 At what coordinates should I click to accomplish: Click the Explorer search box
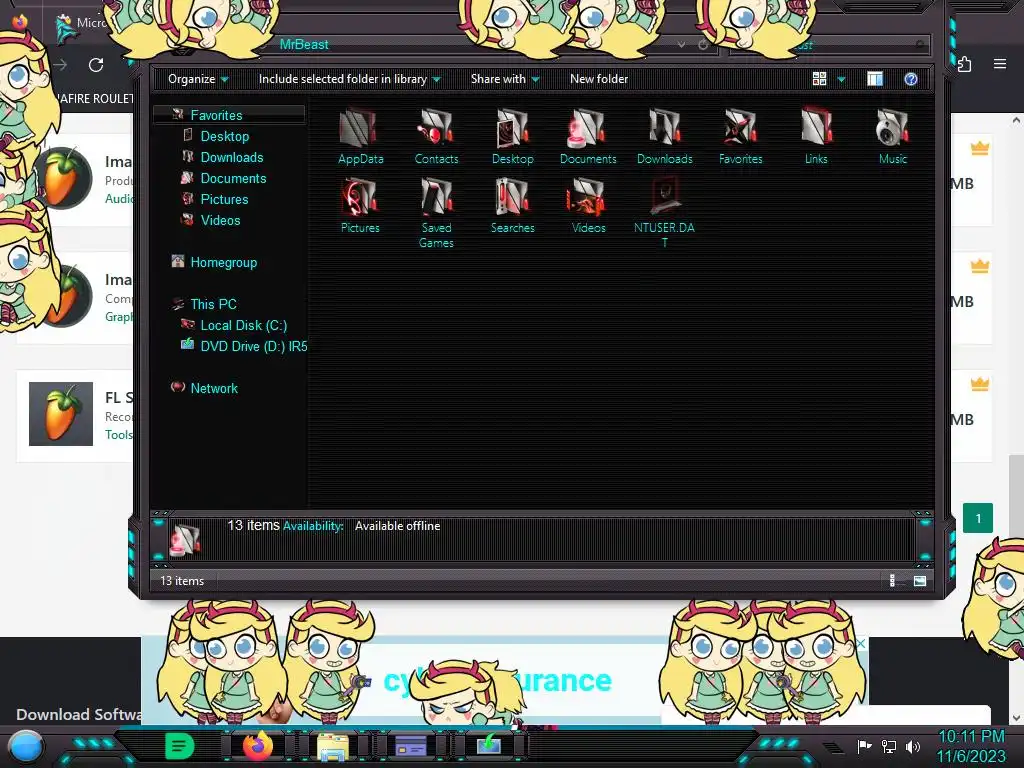point(829,44)
